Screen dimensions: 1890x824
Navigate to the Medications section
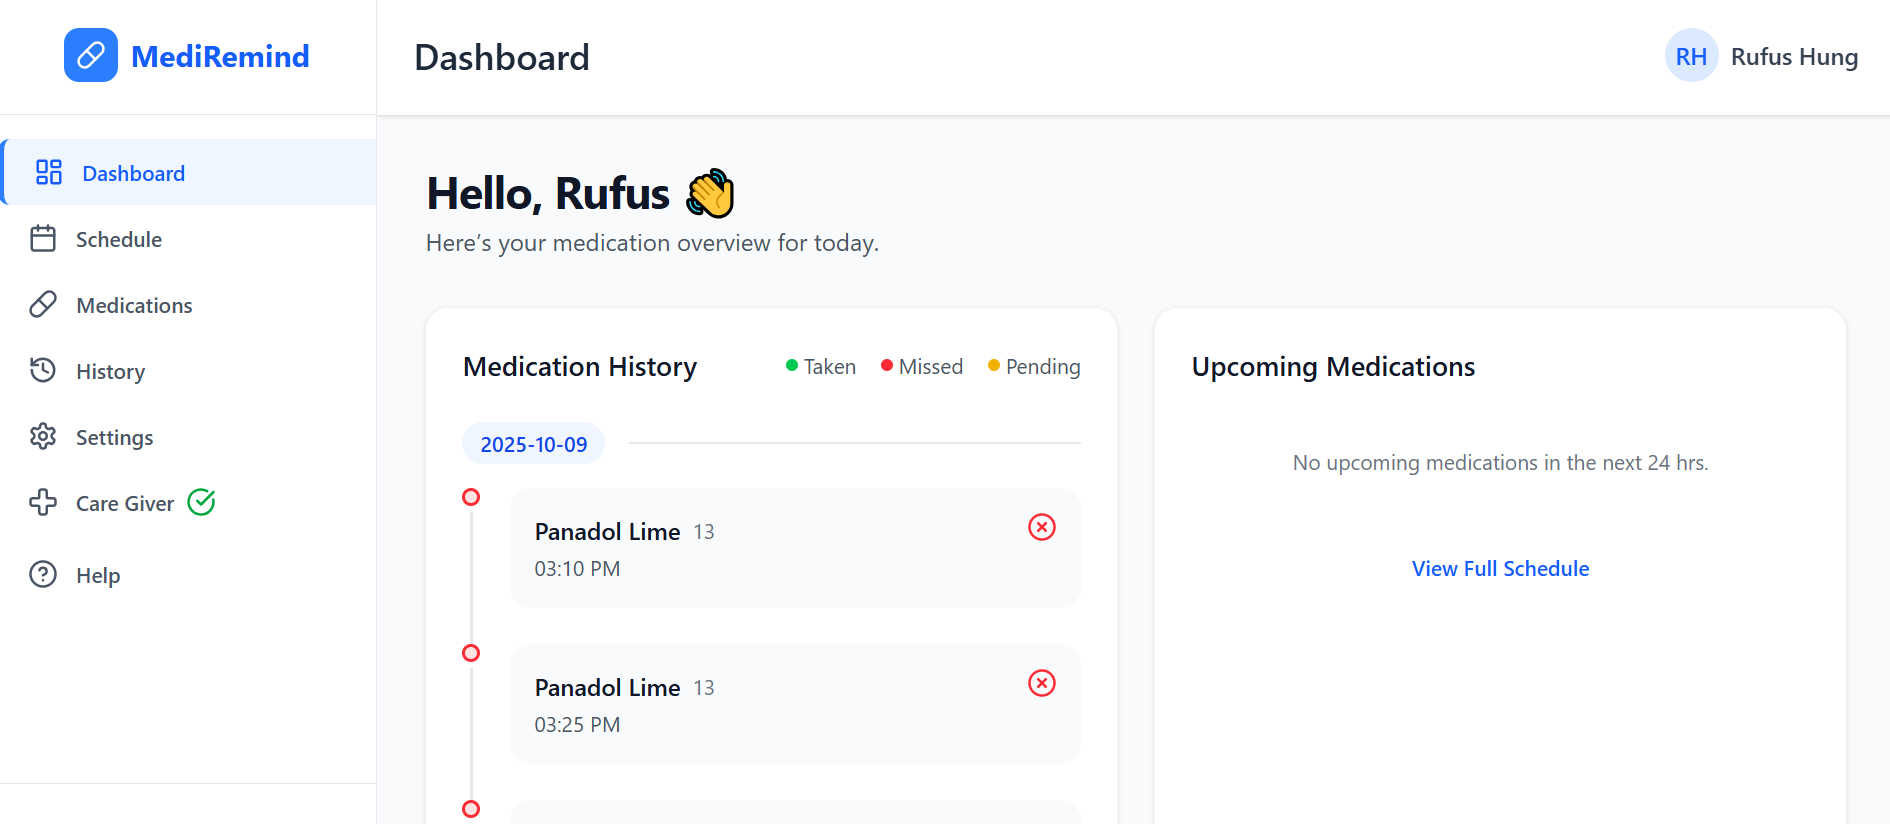pyautogui.click(x=133, y=304)
